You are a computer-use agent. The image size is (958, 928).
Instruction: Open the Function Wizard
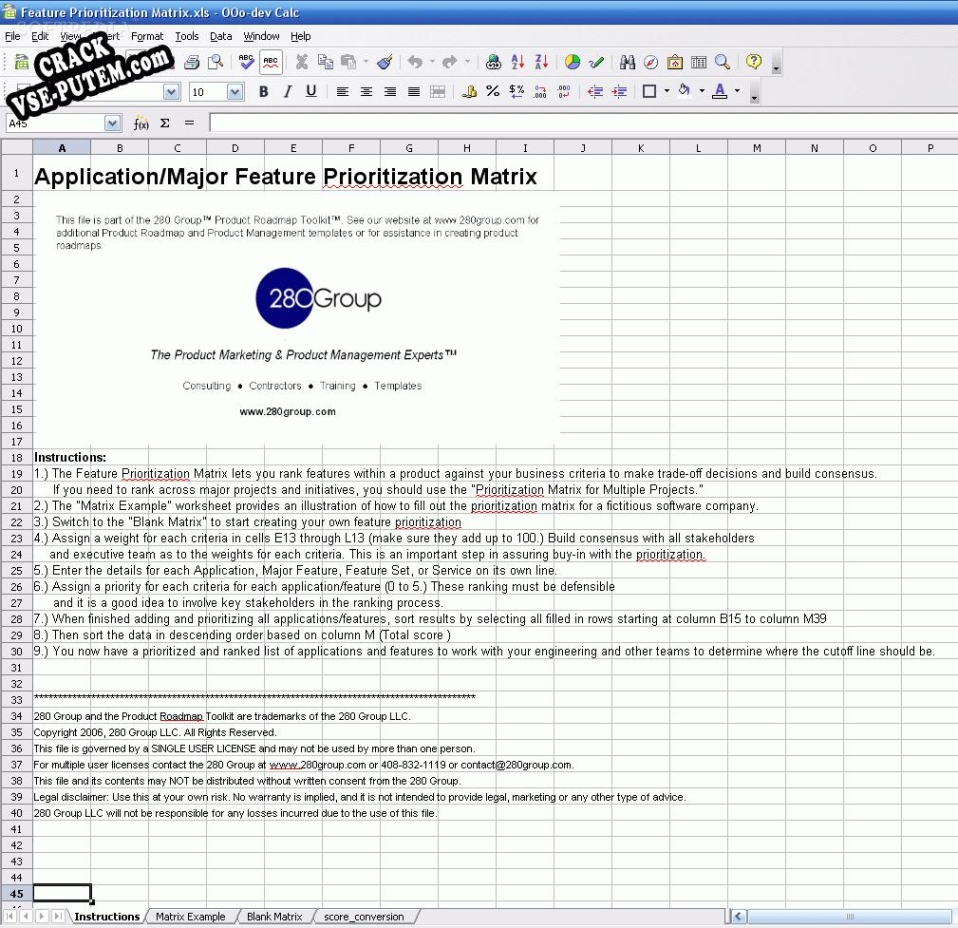click(x=141, y=123)
